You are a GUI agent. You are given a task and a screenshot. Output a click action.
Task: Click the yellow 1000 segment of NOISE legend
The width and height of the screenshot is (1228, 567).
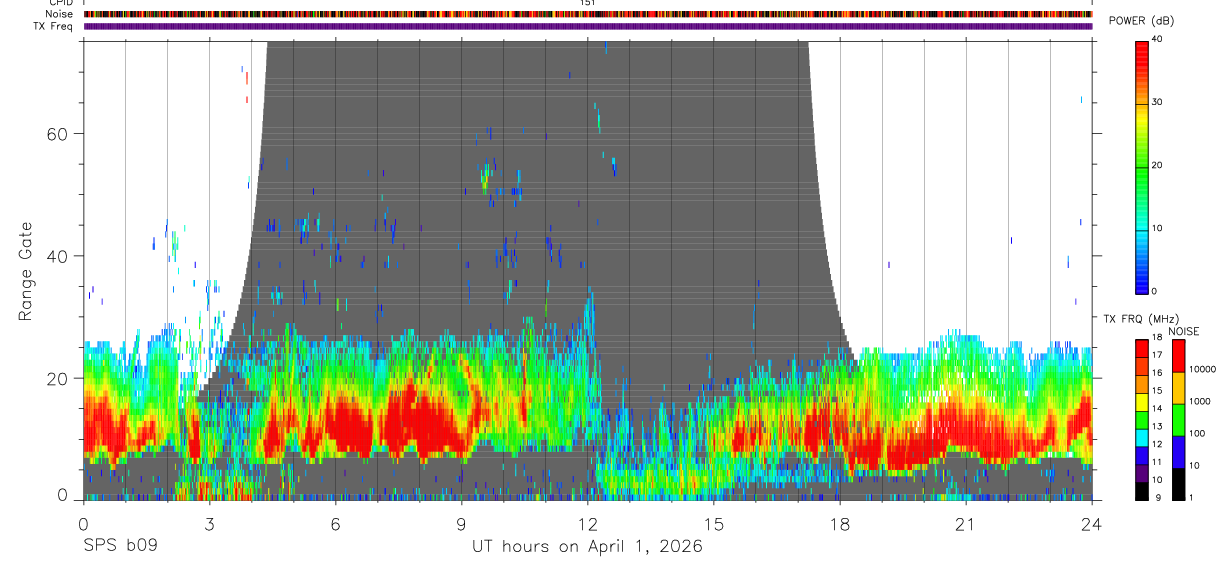coord(1178,387)
